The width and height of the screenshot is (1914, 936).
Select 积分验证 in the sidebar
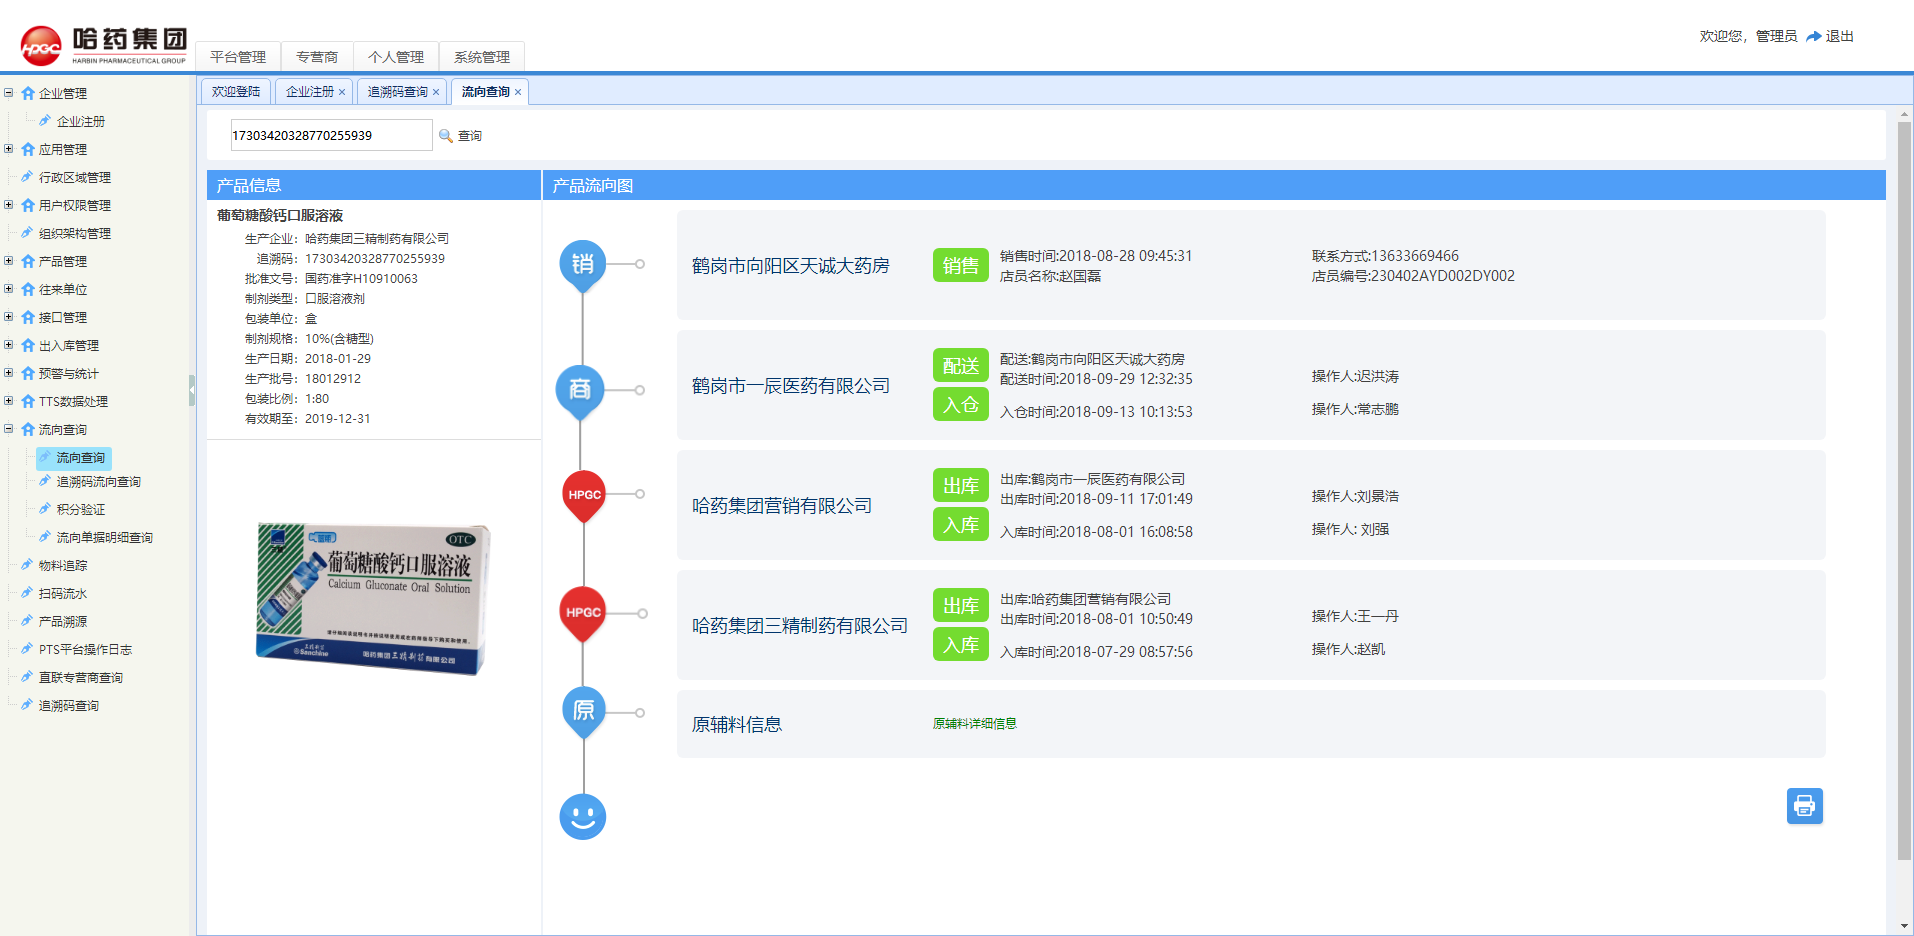80,510
